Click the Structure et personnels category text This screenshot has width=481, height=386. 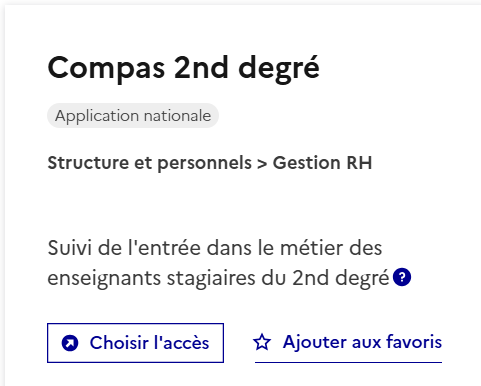tap(150, 163)
